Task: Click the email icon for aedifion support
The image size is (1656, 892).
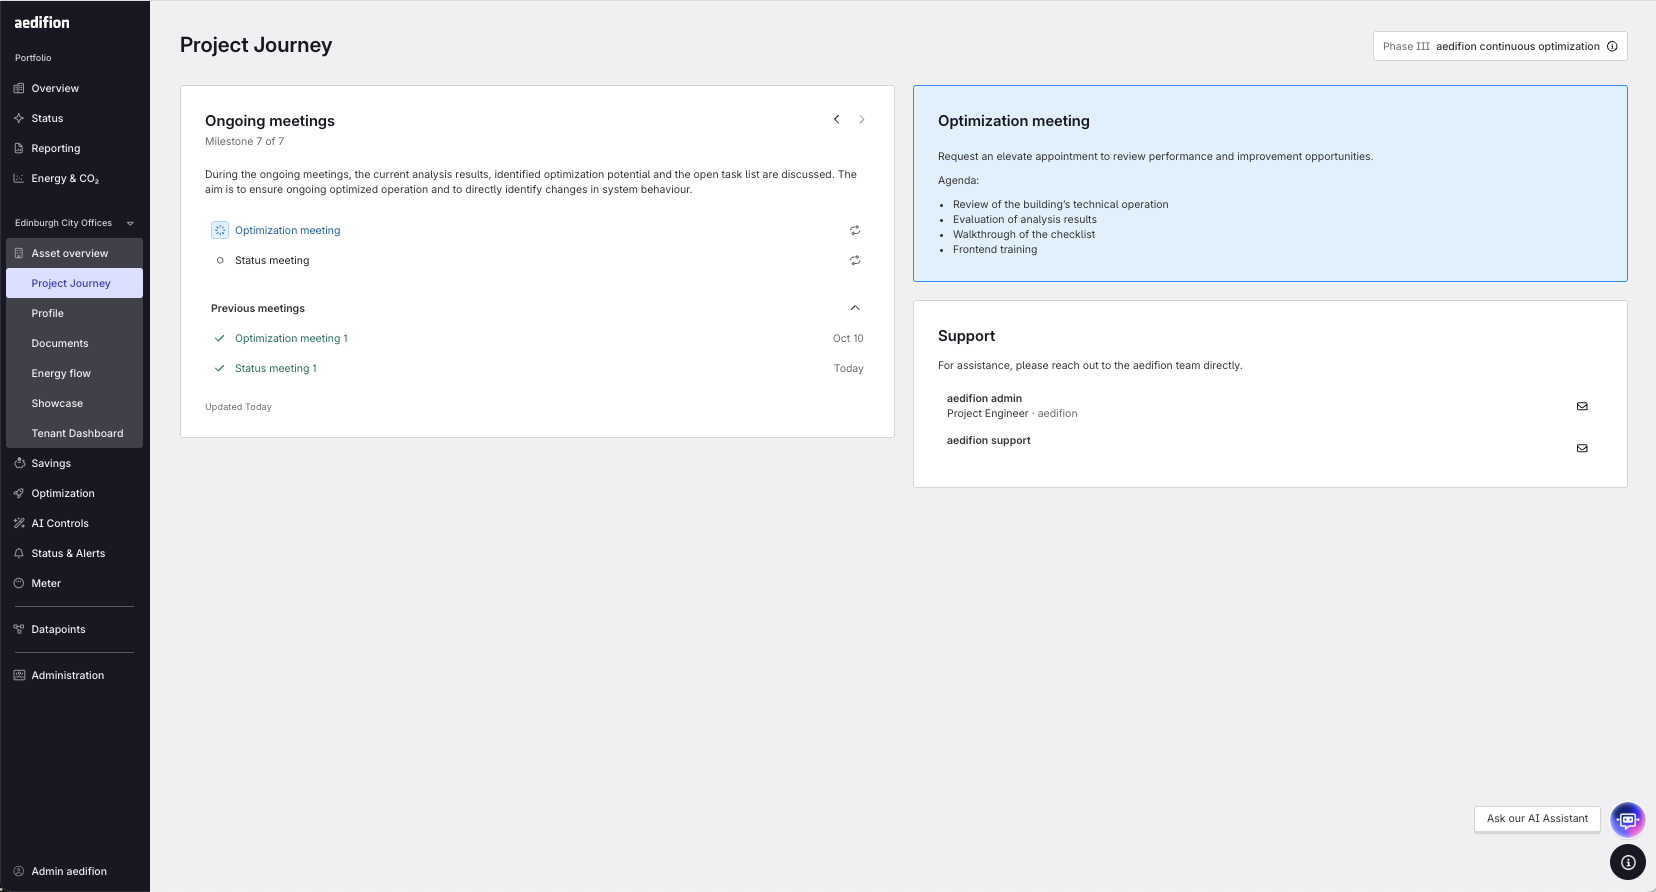Action: coord(1582,448)
